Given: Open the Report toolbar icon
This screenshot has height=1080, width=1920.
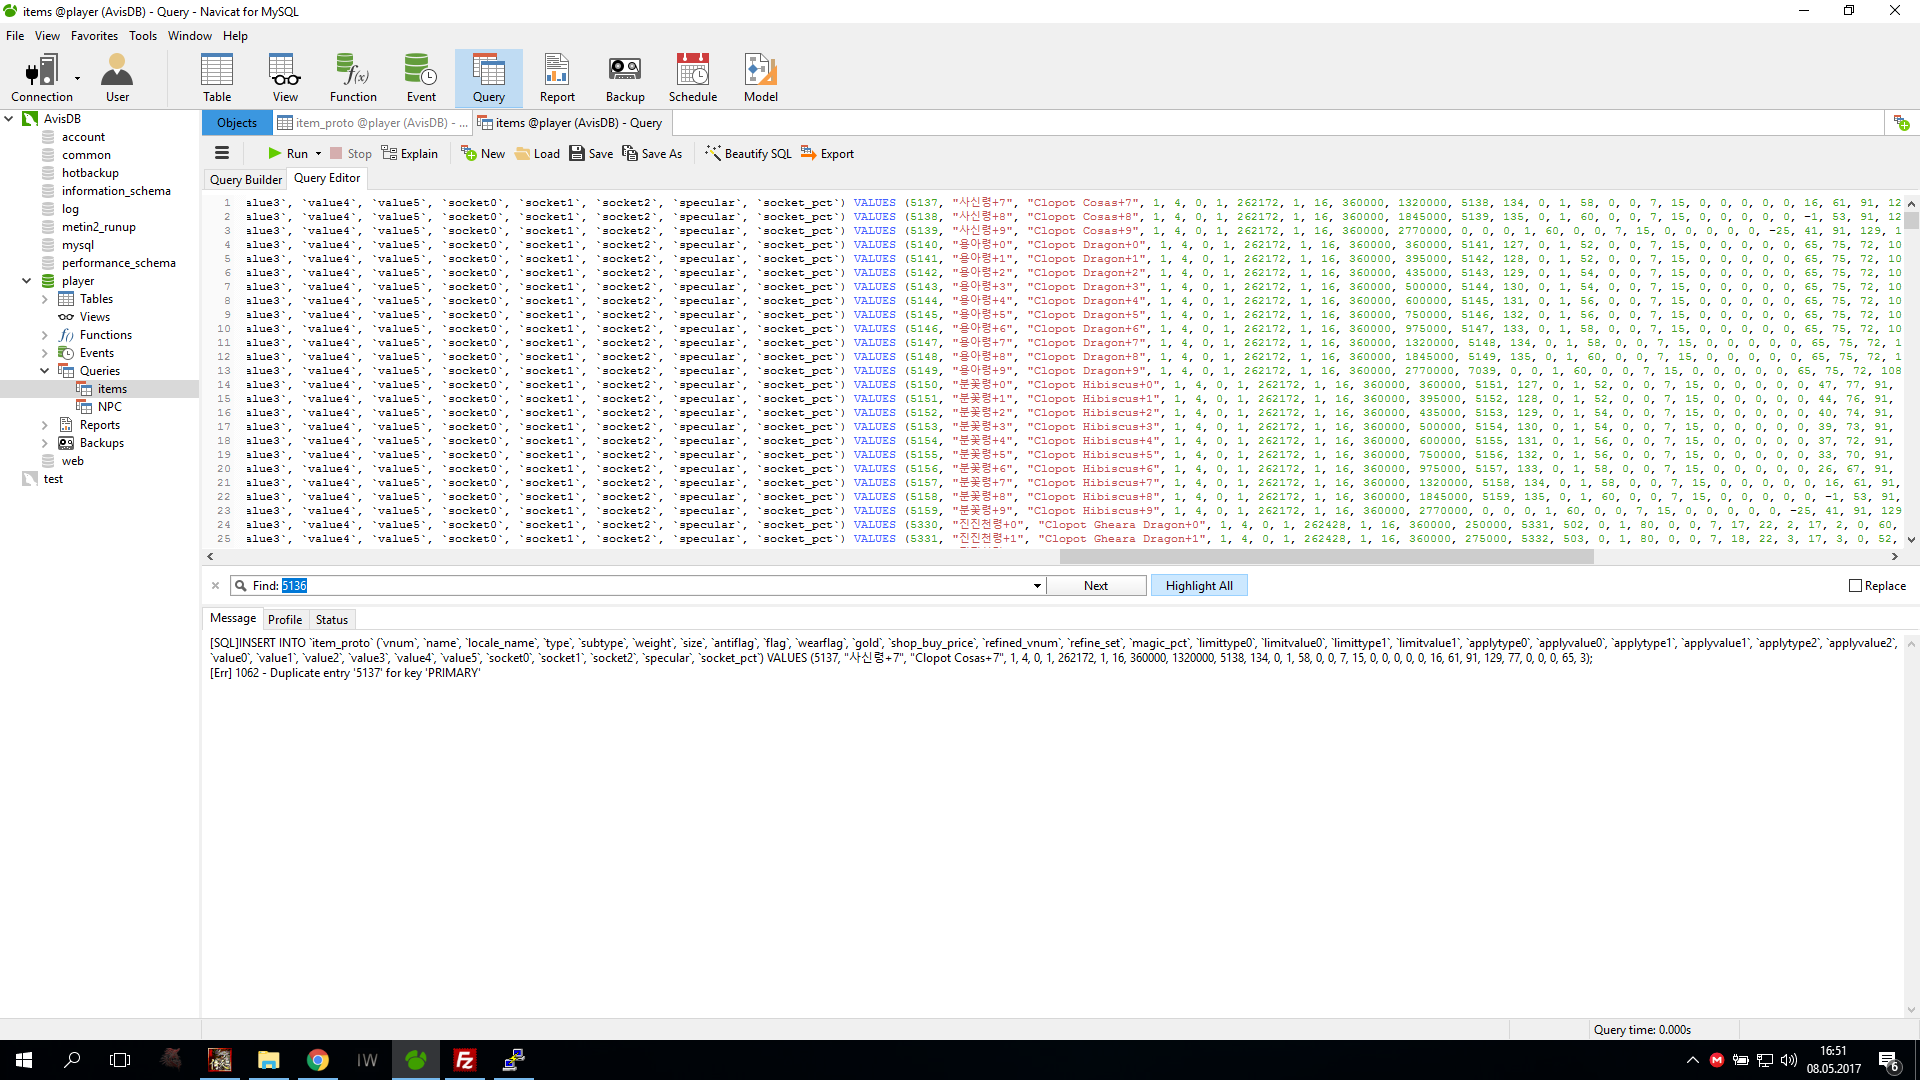Looking at the screenshot, I should pyautogui.click(x=557, y=78).
